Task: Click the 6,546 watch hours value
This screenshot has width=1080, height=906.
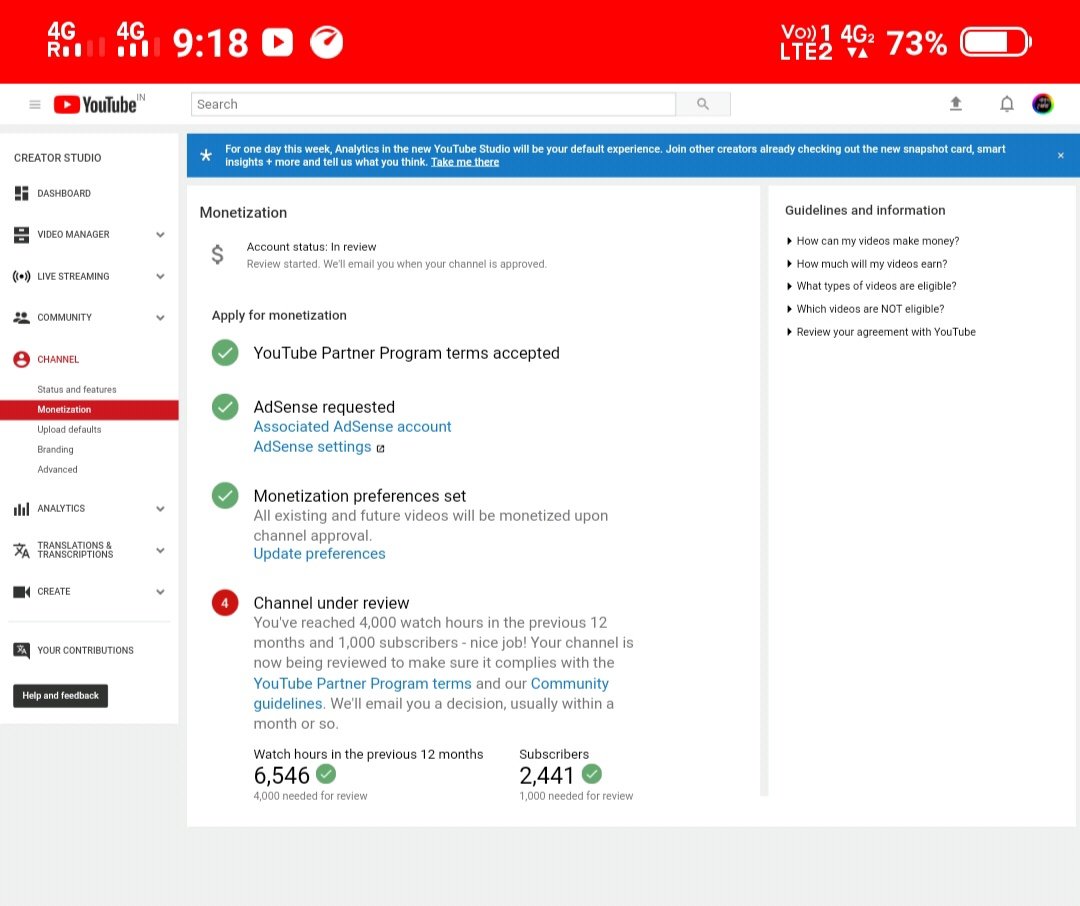Action: pos(282,775)
